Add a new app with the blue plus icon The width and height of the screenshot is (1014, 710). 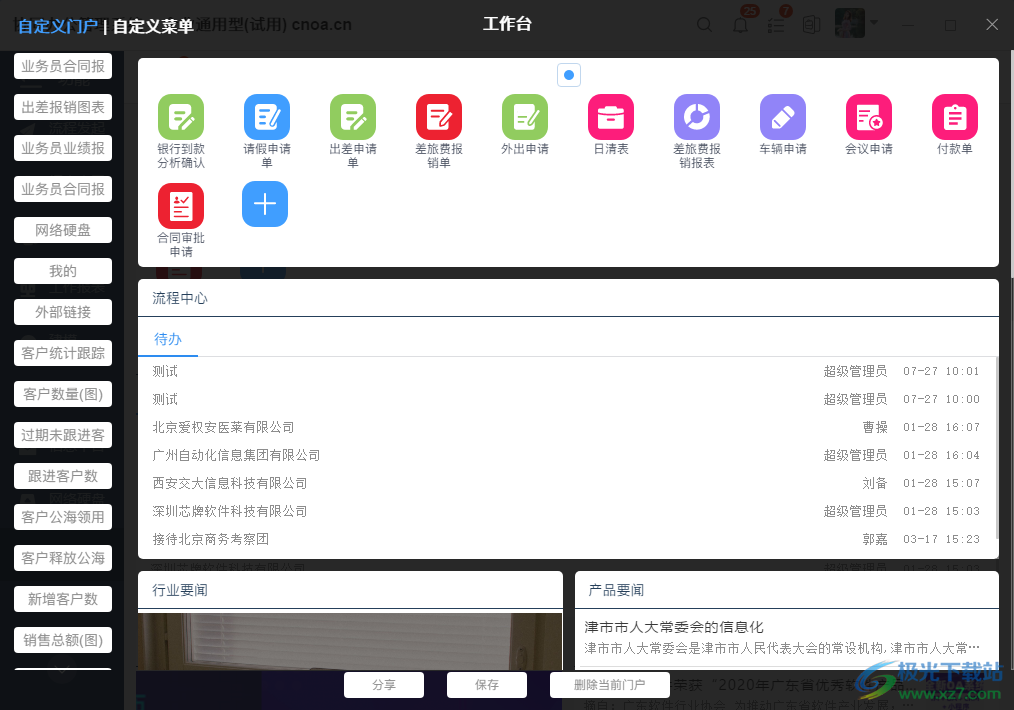(x=265, y=204)
